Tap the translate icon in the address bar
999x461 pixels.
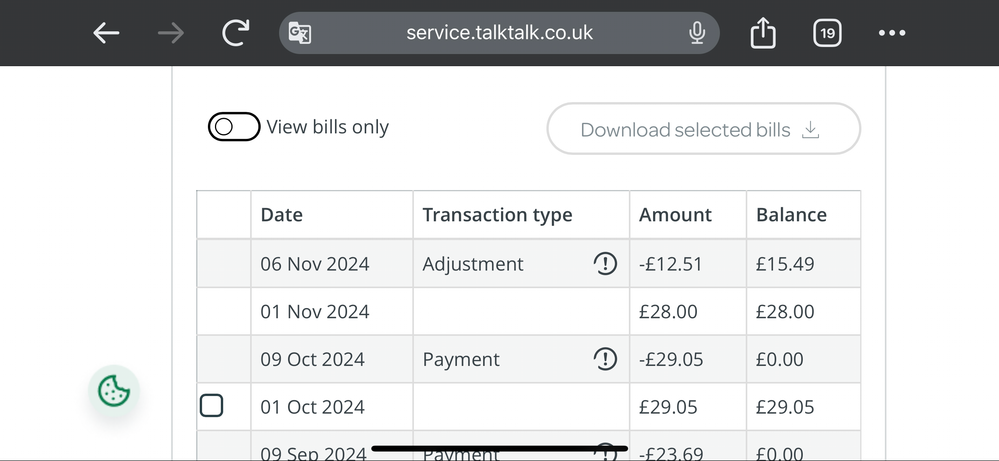tap(300, 33)
